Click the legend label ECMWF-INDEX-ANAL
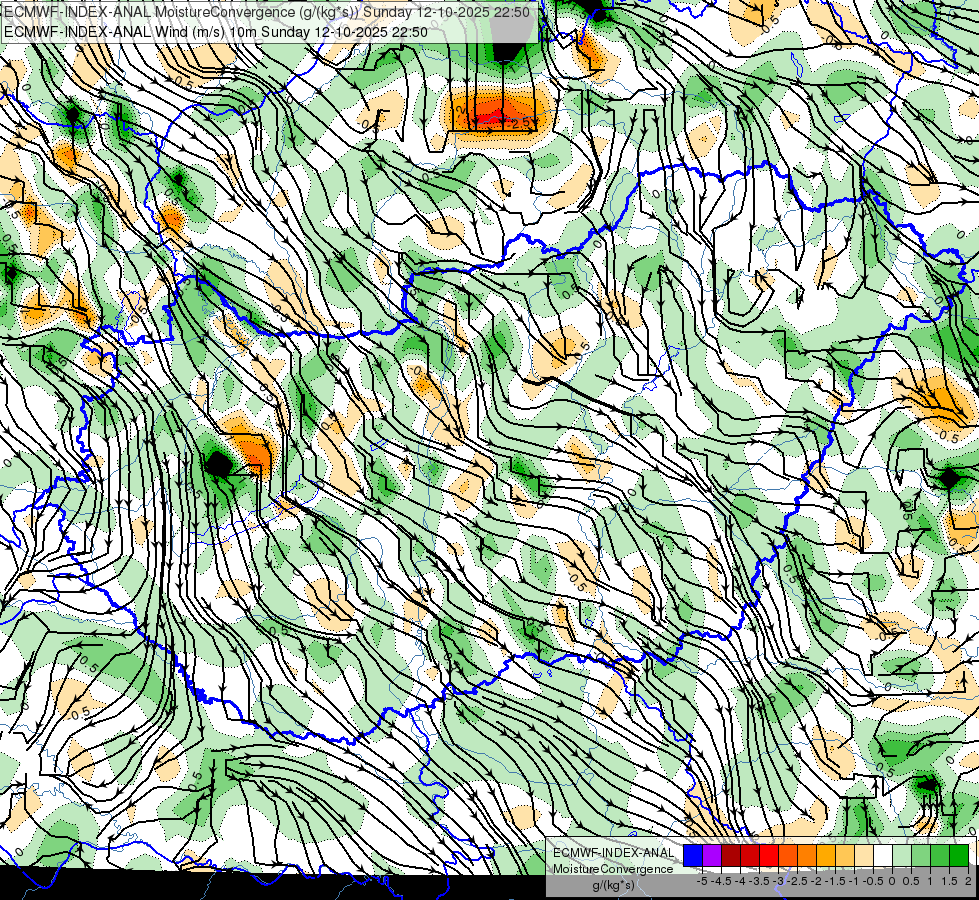The height and width of the screenshot is (900, 979). click(x=614, y=853)
